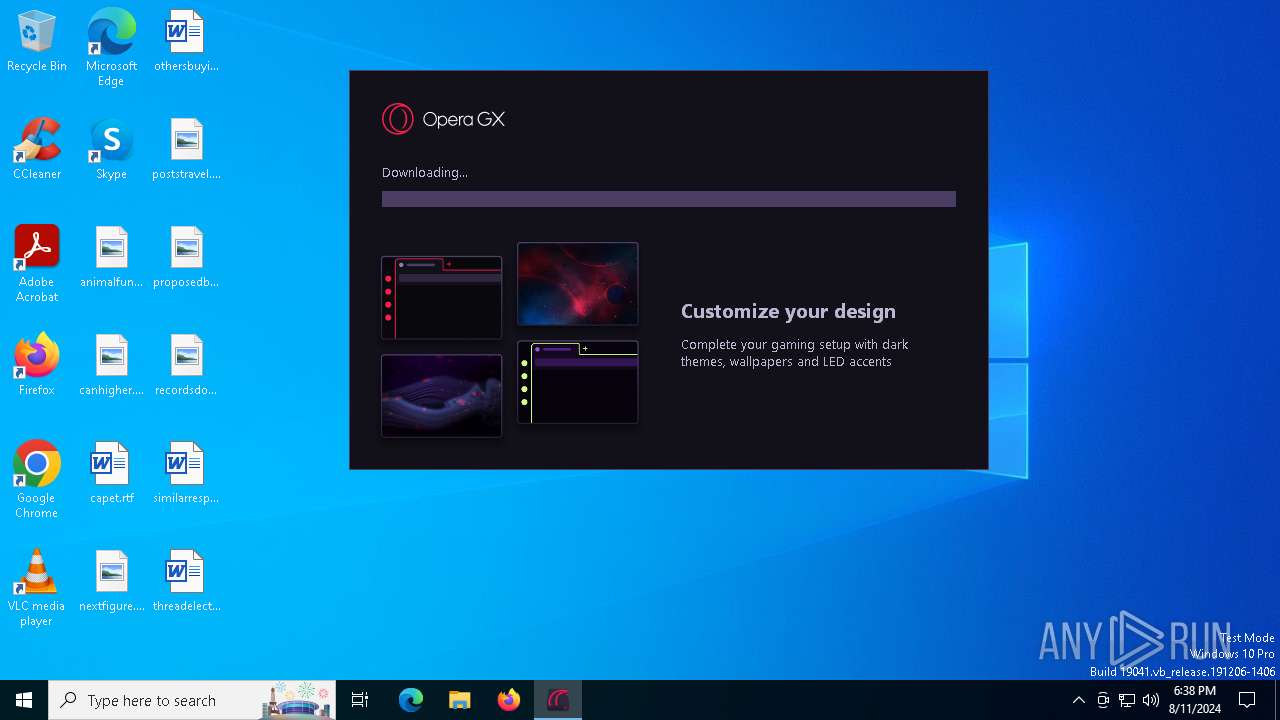The image size is (1280, 720).
Task: Open CCleaner desktop shortcut
Action: [37, 150]
